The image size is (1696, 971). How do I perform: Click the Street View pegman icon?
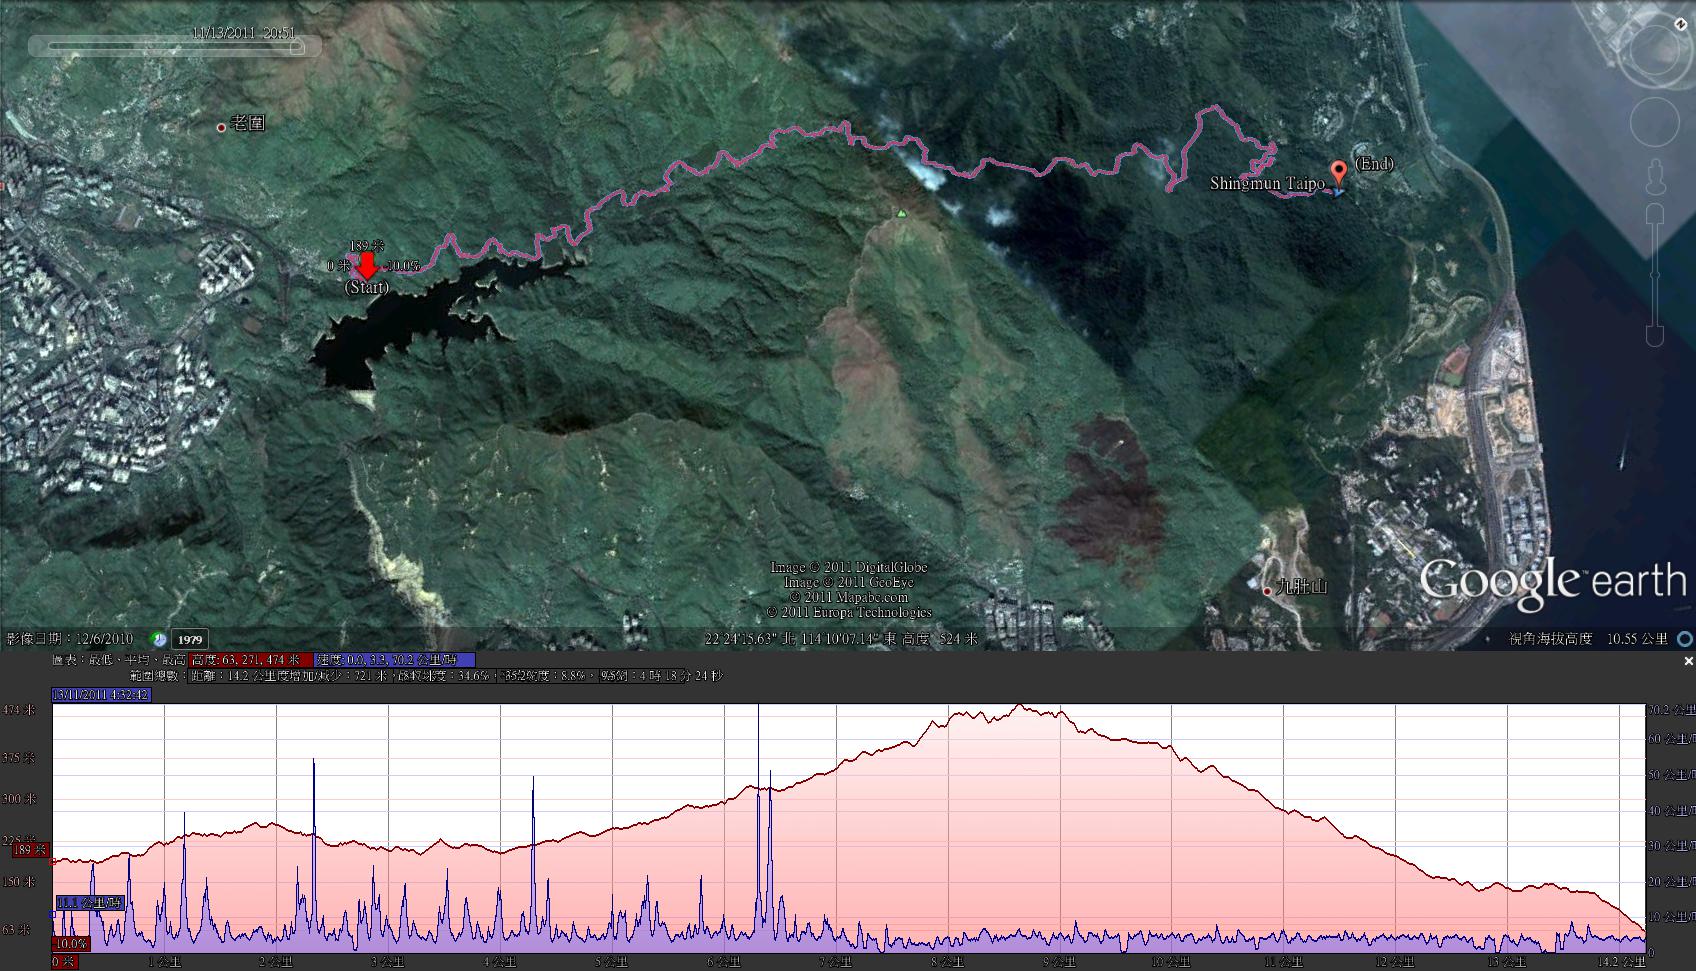(x=1654, y=176)
